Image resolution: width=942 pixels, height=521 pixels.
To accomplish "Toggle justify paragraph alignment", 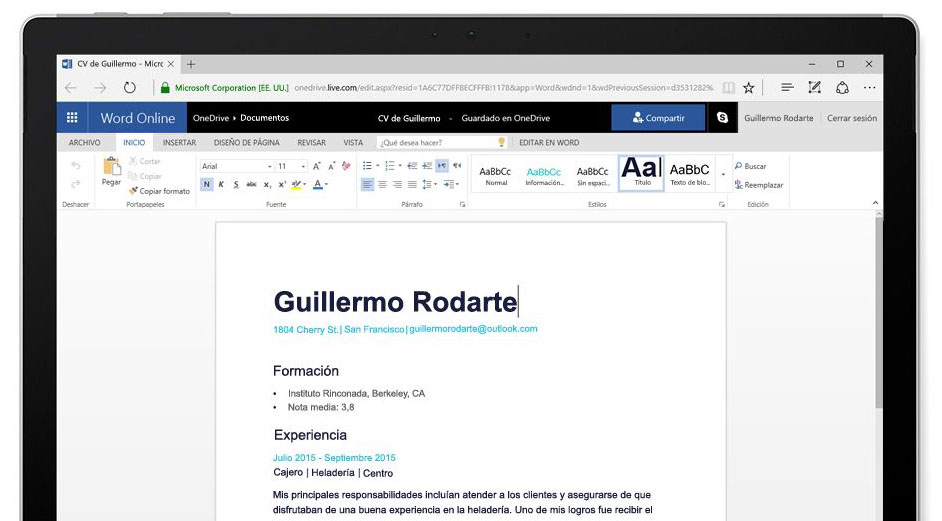I will click(x=412, y=184).
